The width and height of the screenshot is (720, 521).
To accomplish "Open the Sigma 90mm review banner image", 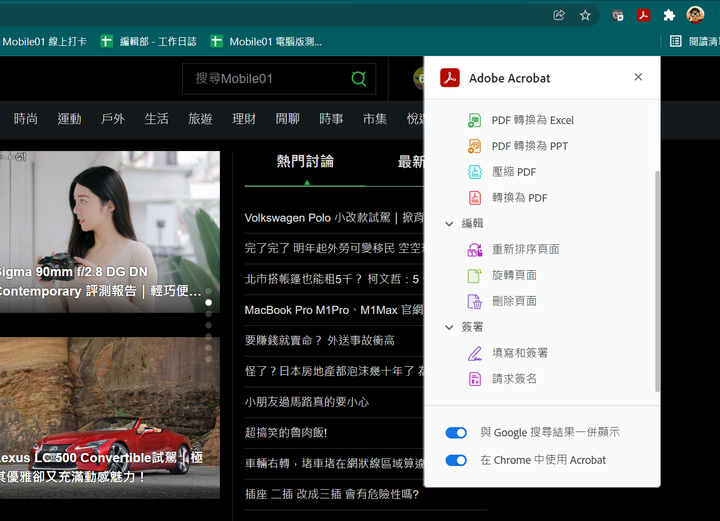I will coord(109,232).
